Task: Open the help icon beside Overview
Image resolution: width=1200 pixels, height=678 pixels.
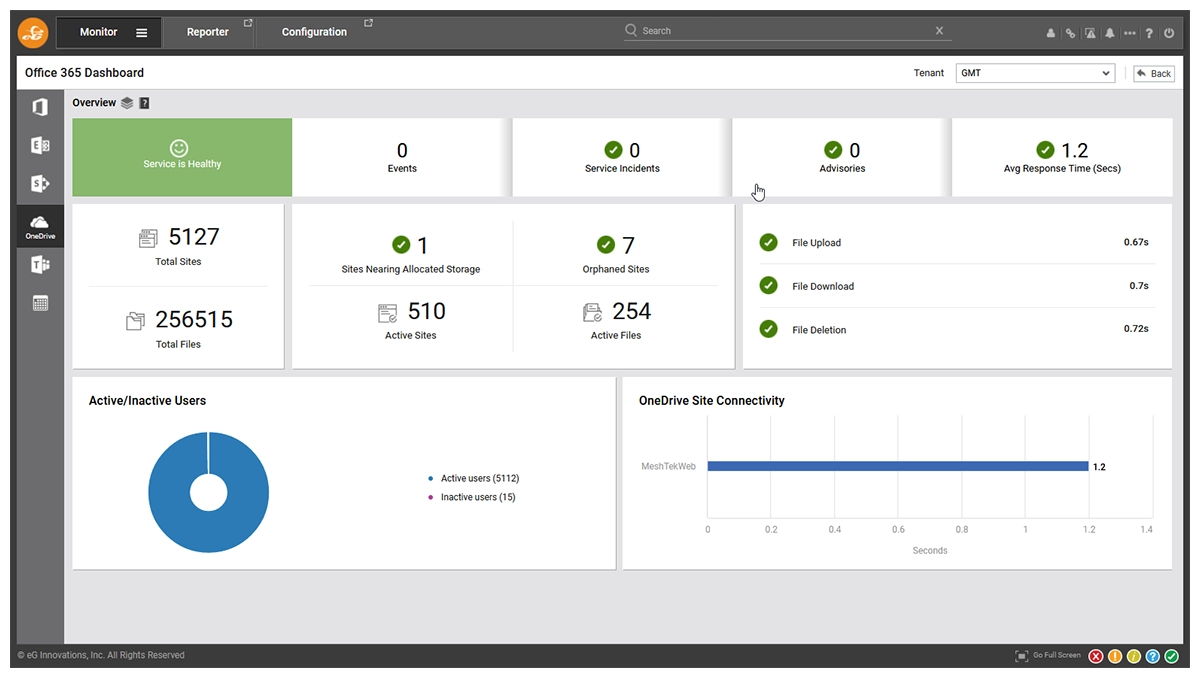Action: pyautogui.click(x=144, y=103)
